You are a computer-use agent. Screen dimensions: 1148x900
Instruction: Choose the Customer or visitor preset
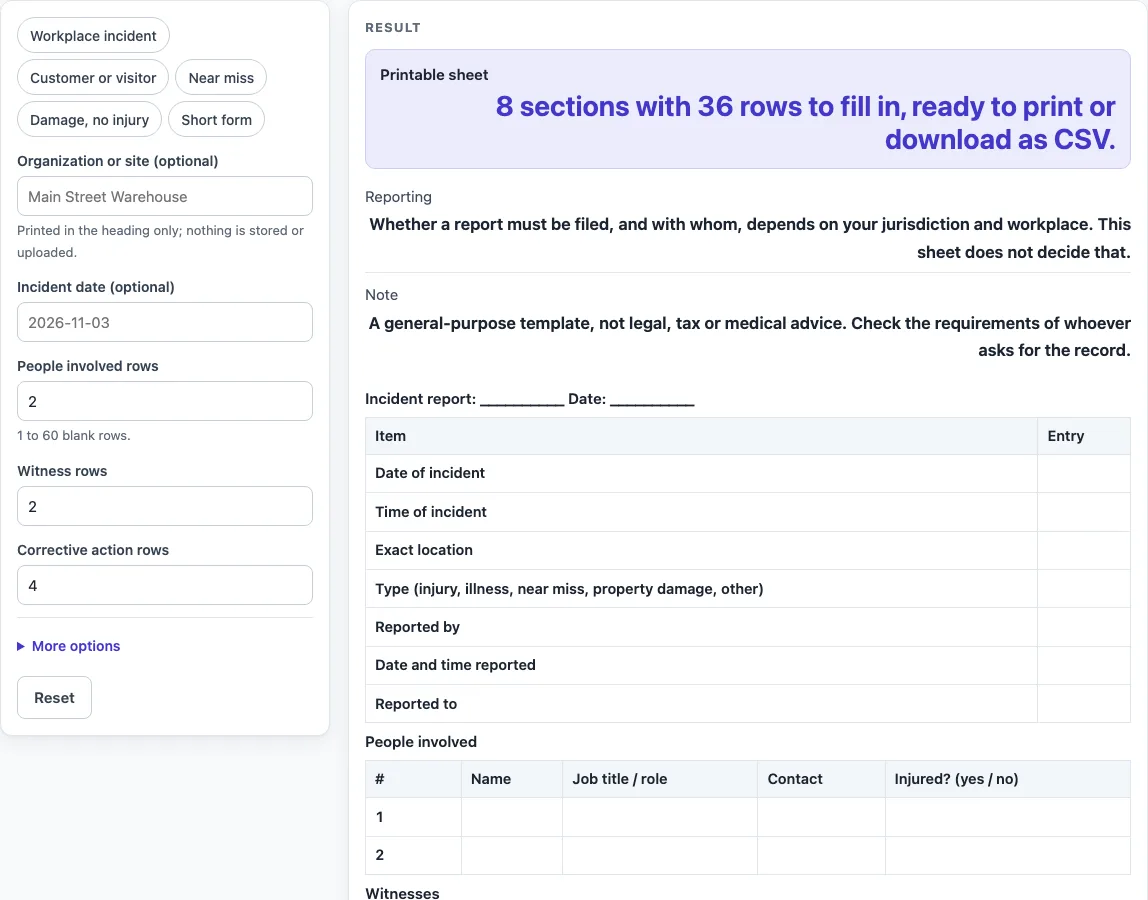click(x=93, y=78)
